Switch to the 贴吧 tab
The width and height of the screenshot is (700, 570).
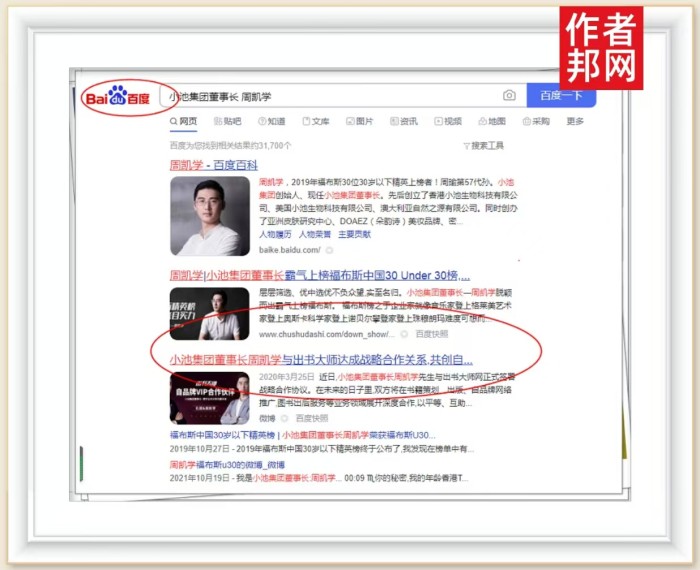click(x=227, y=122)
